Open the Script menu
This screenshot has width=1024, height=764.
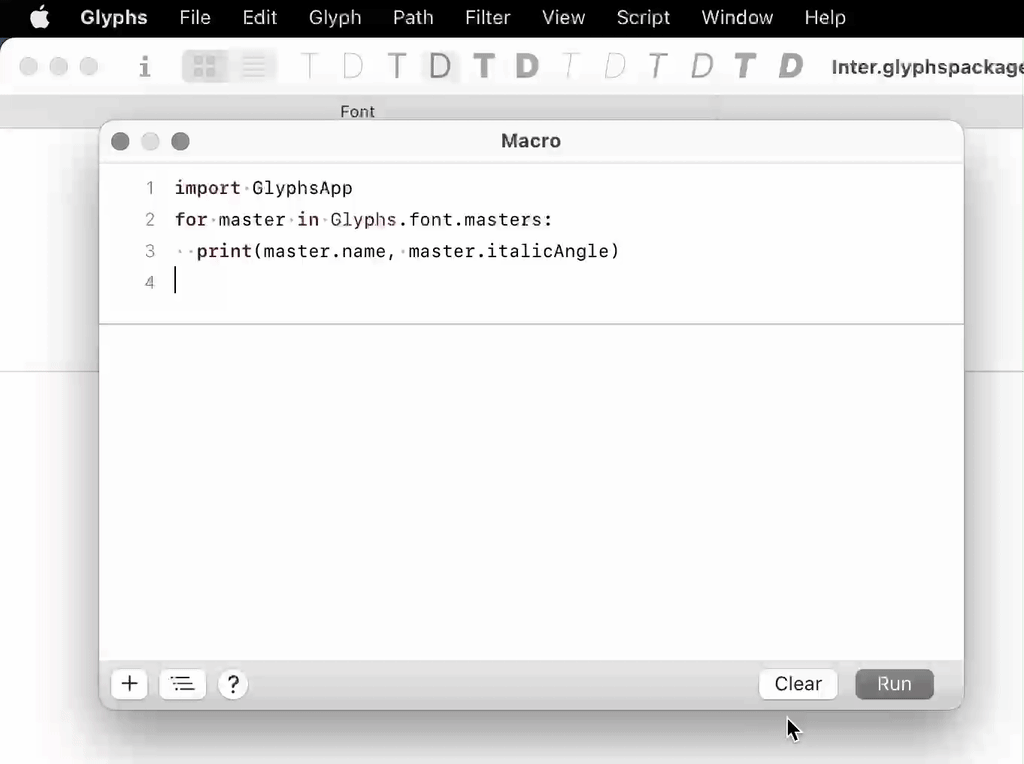[x=643, y=18]
